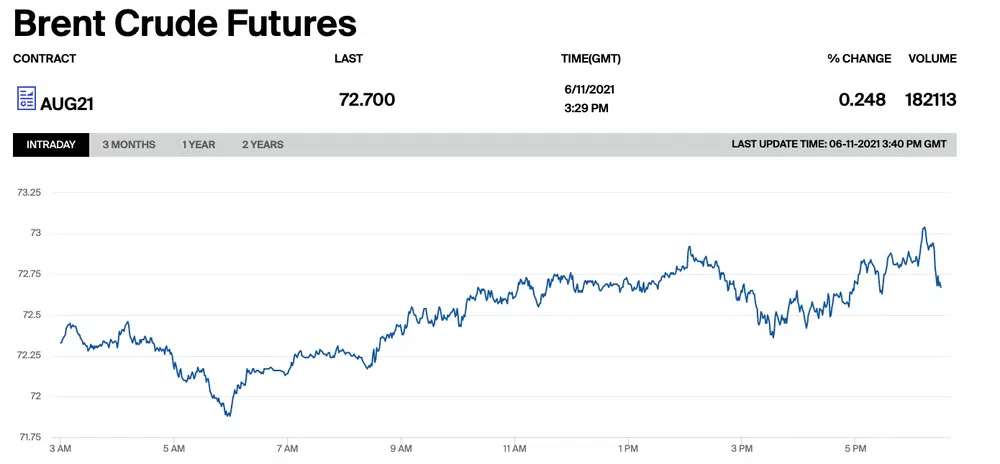This screenshot has height=464, width=1000.
Task: Open the 1 YEAR chart tab
Action: (x=198, y=145)
